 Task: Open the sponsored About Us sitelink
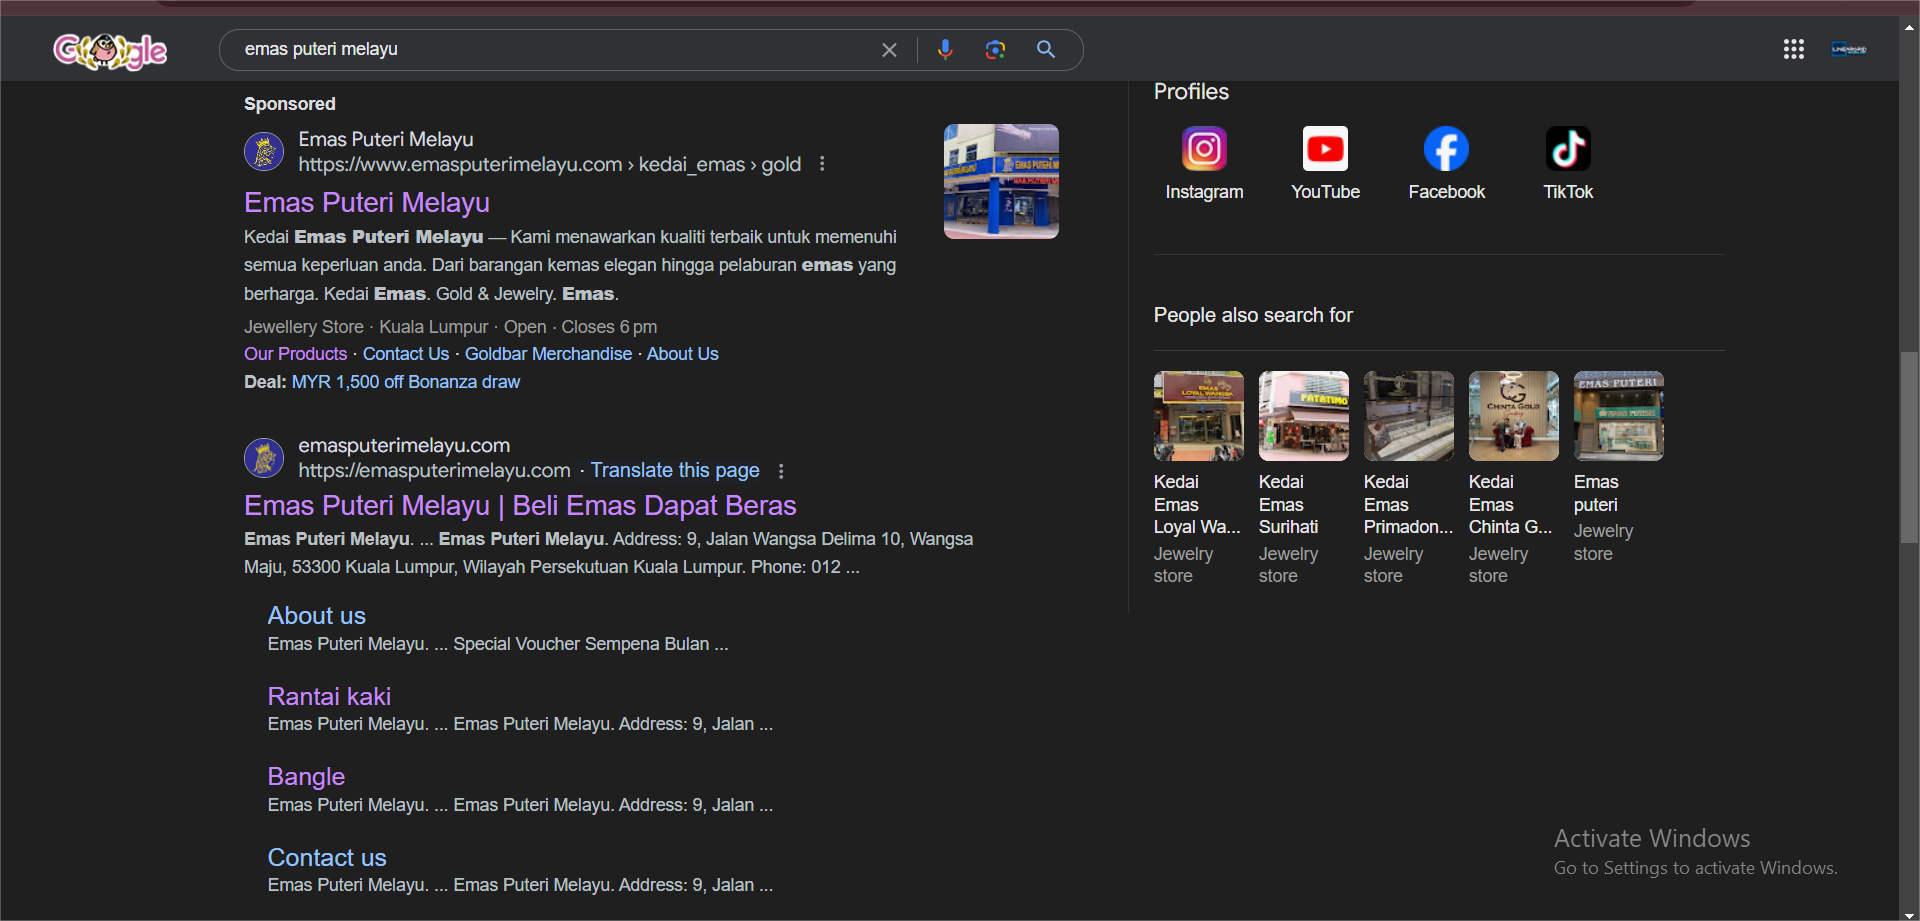682,354
